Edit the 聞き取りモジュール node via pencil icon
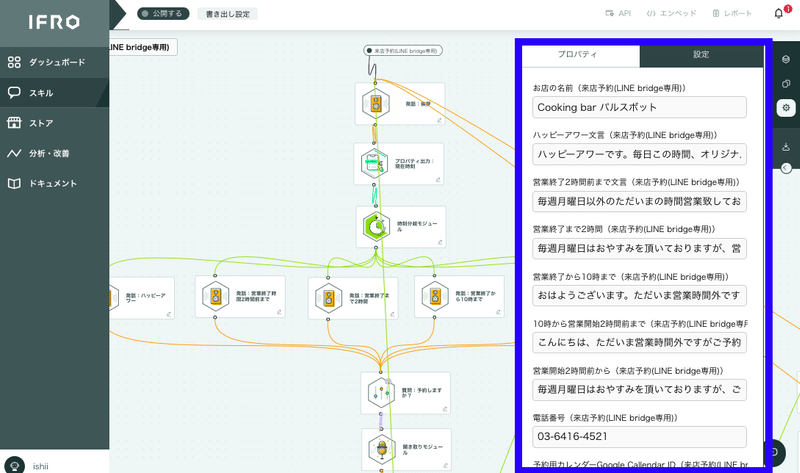 445,465
